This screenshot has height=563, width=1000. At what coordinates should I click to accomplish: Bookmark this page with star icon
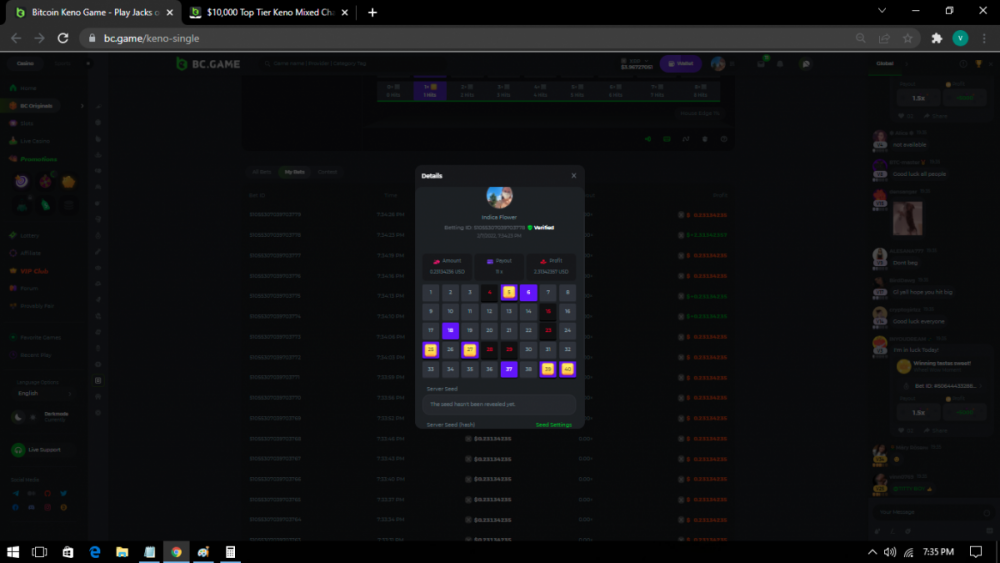(x=908, y=38)
